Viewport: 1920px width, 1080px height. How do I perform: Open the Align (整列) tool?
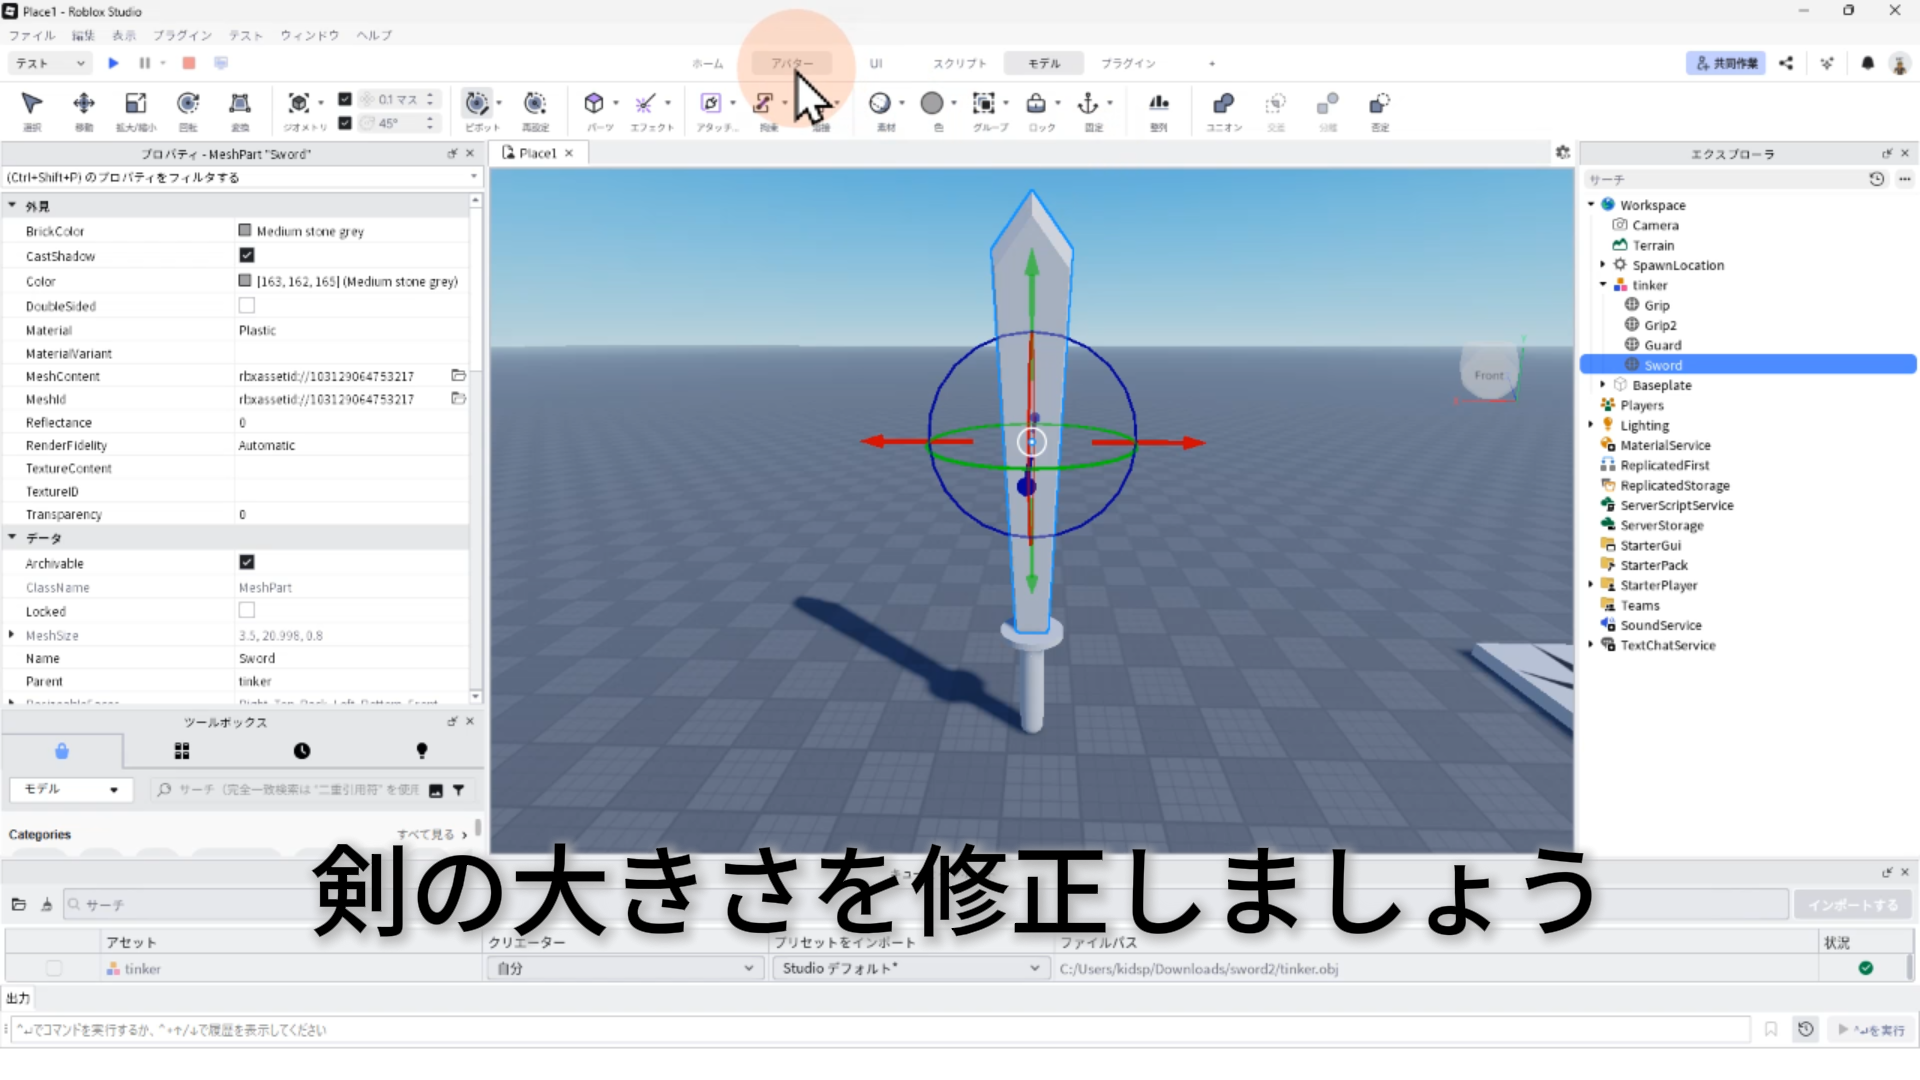[x=1158, y=104]
